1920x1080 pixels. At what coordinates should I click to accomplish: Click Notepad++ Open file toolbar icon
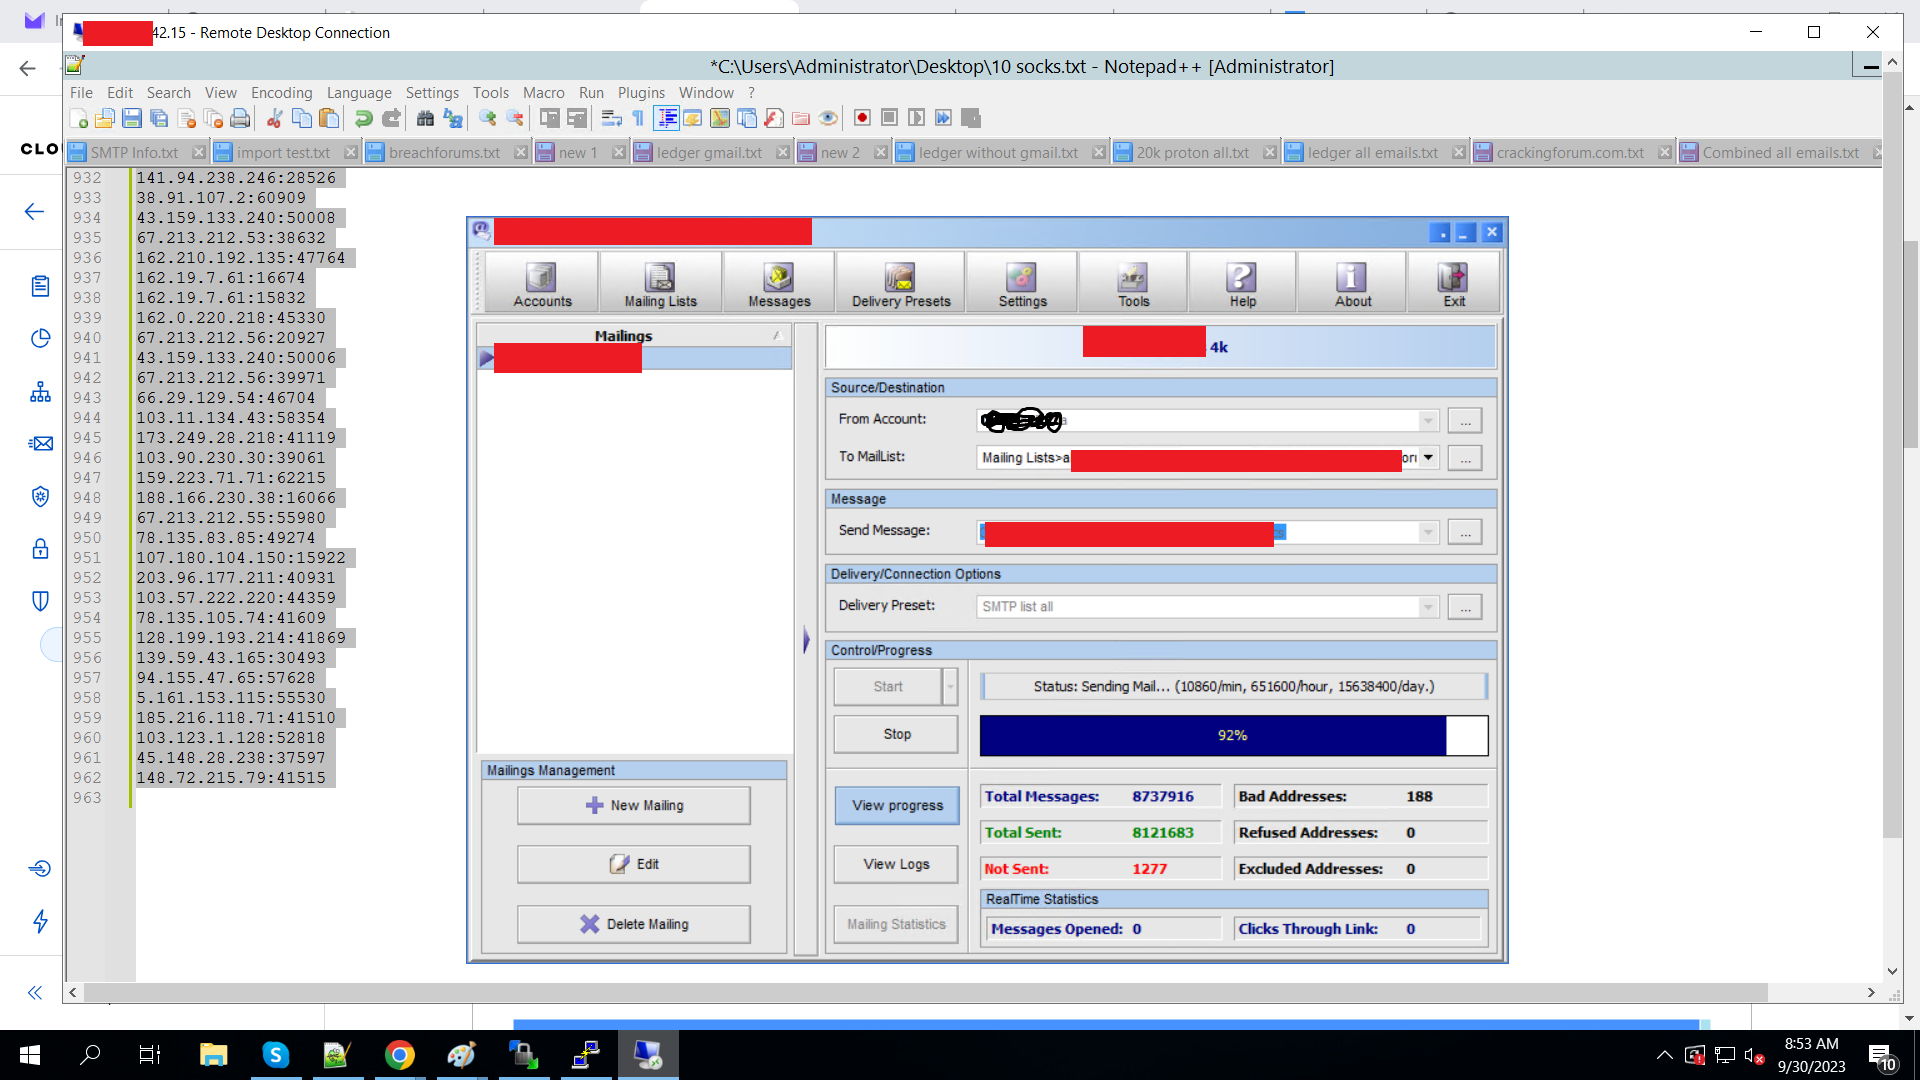click(x=105, y=118)
